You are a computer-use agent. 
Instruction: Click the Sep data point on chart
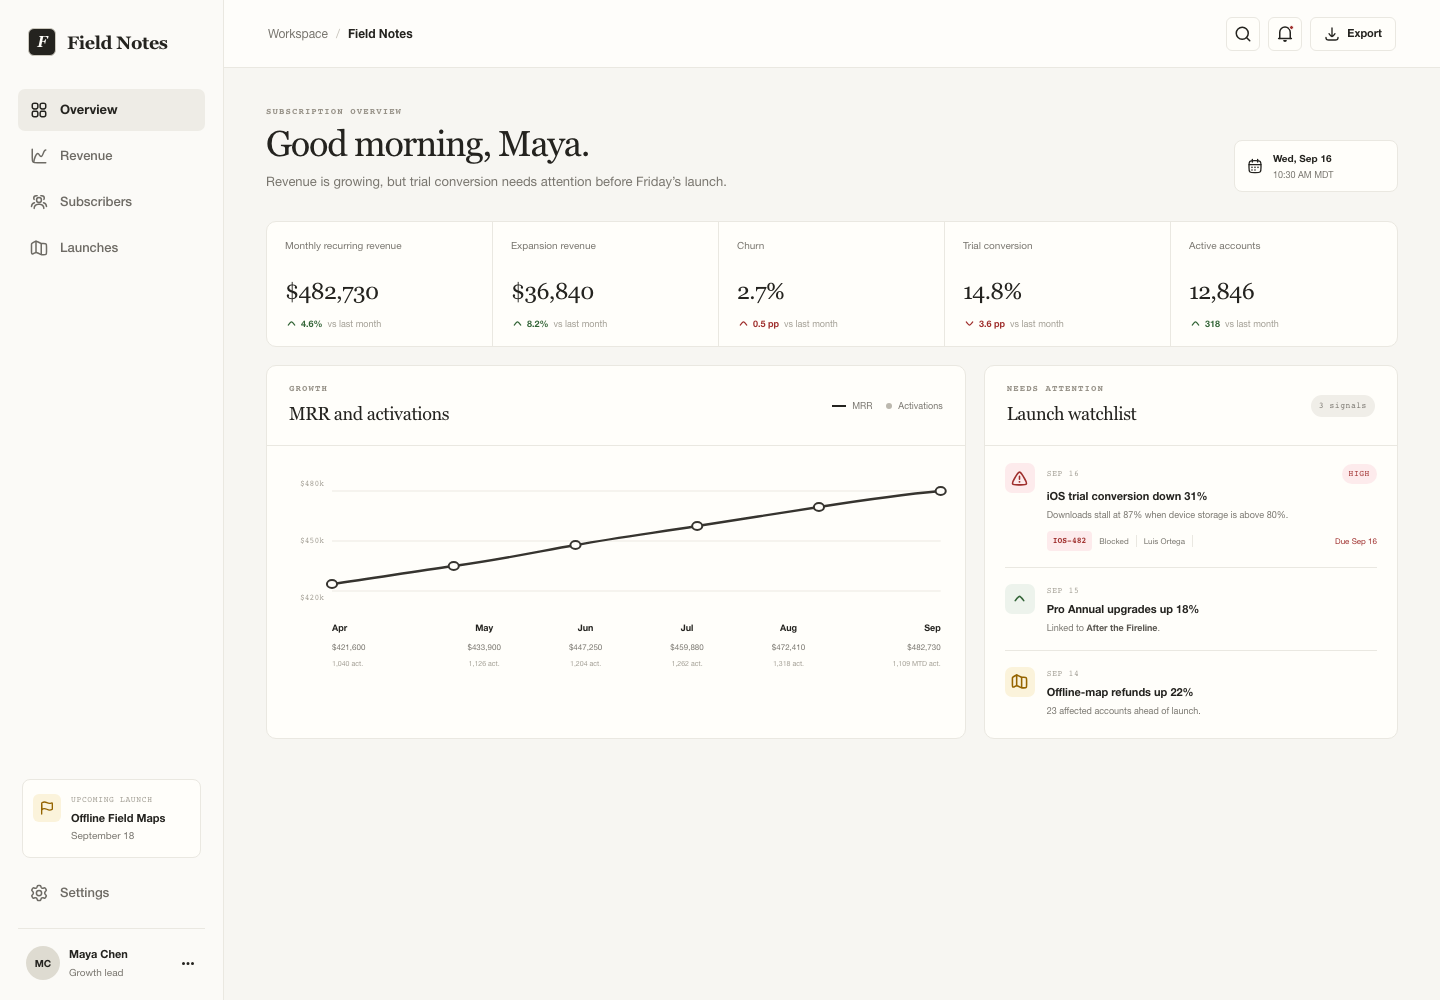(941, 491)
